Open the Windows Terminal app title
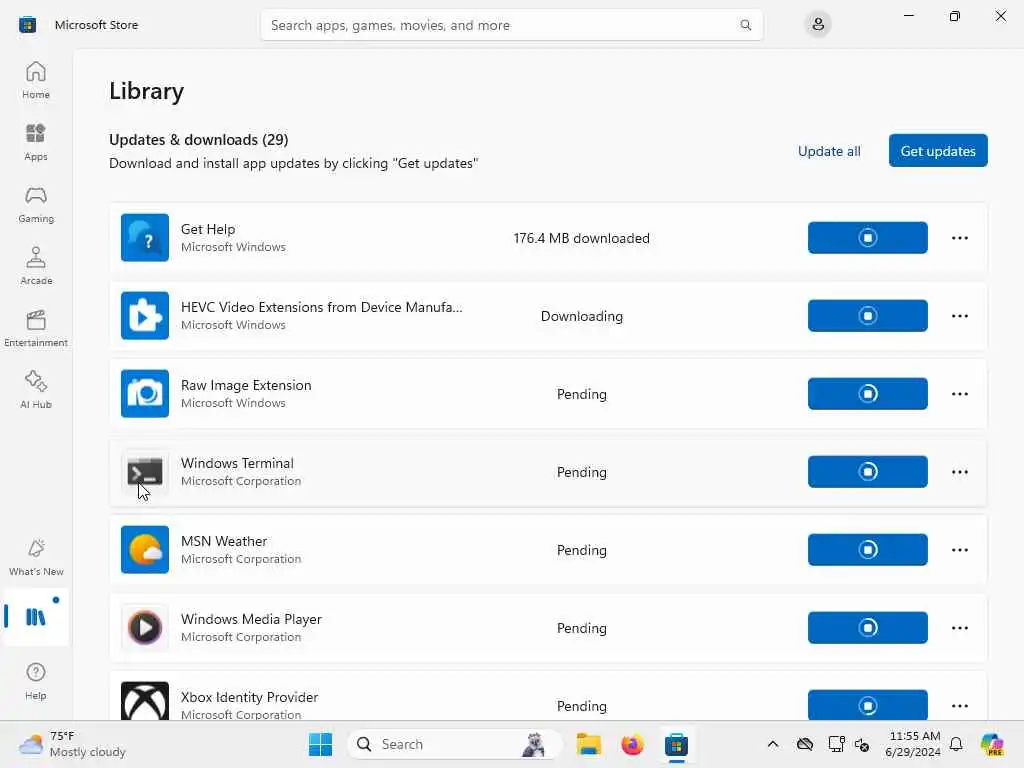 (237, 463)
